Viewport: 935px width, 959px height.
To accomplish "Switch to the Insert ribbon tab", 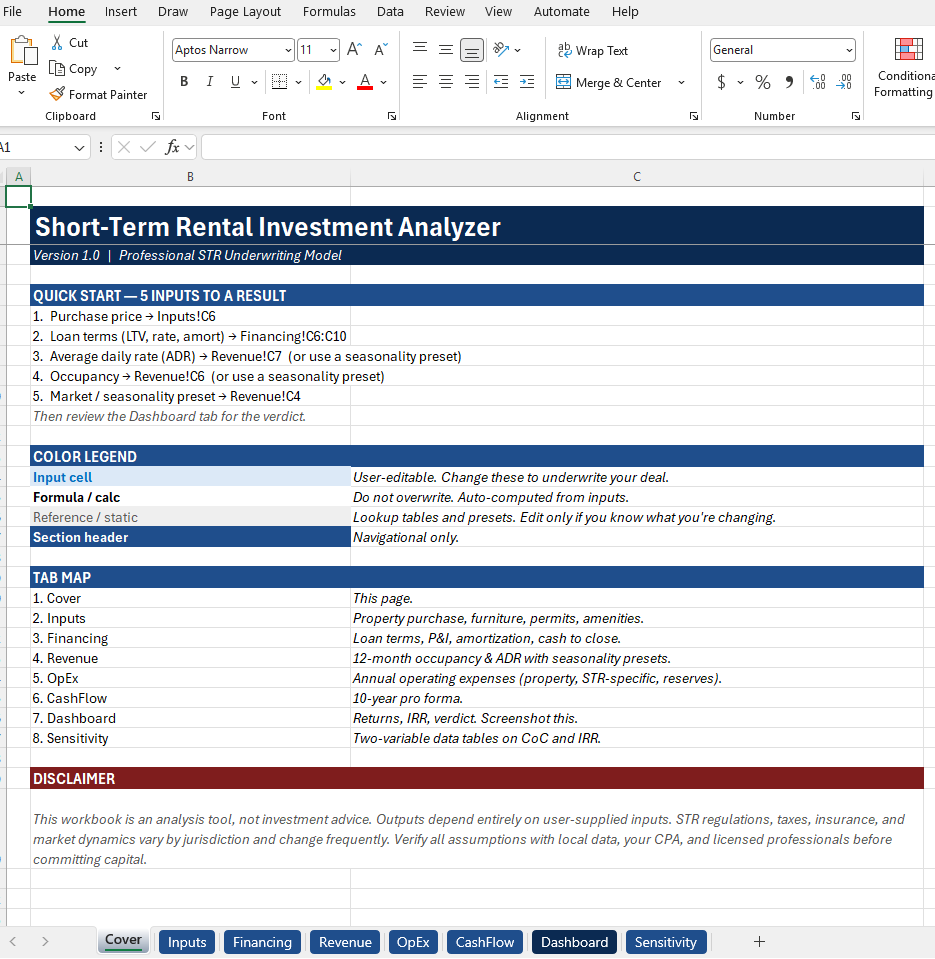I will click(120, 12).
